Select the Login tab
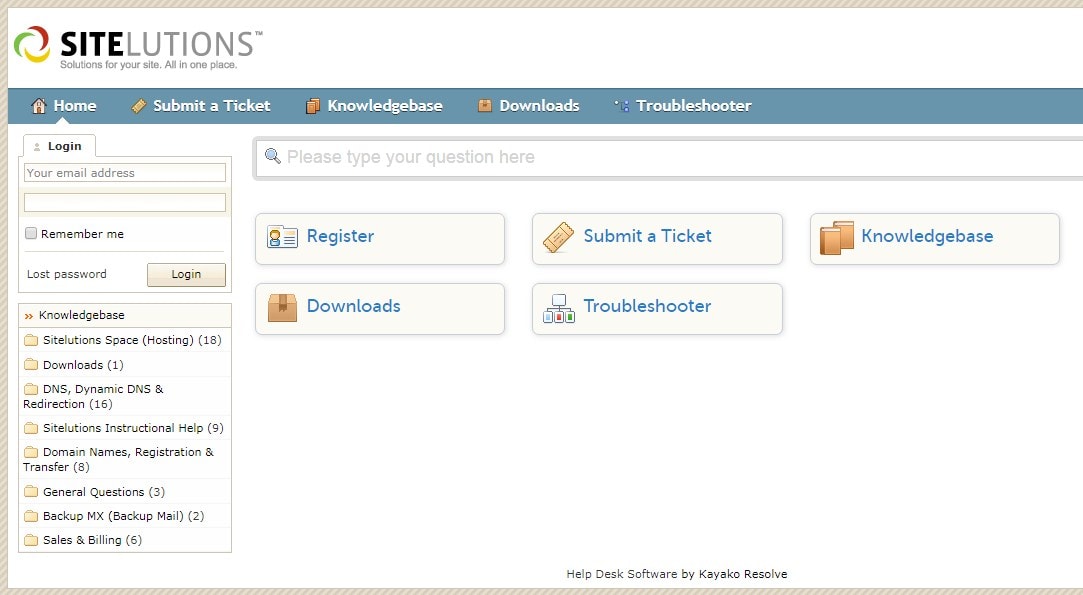This screenshot has height=595, width=1083. (59, 146)
